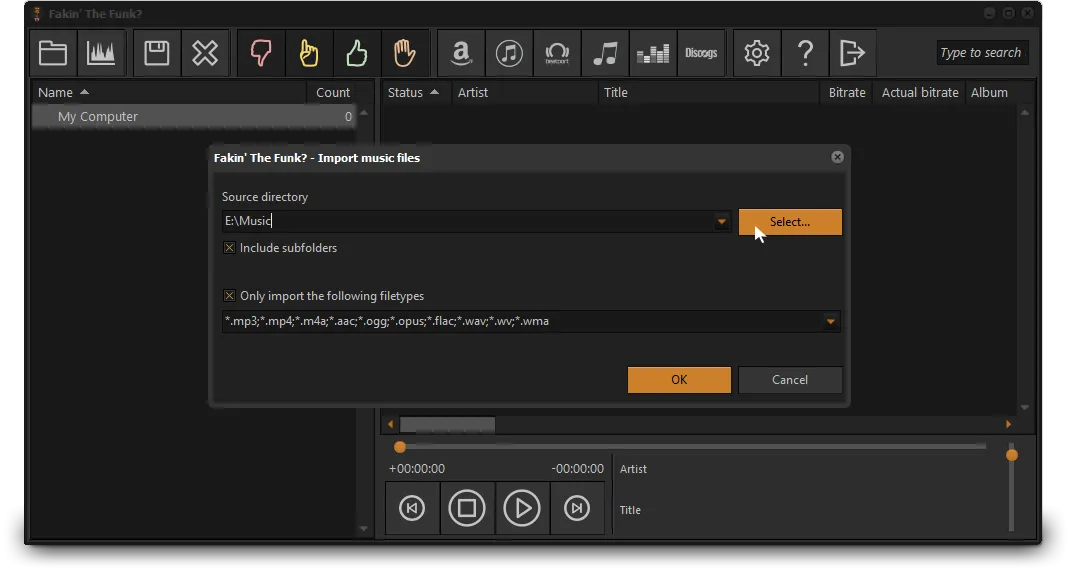Click the play button
This screenshot has width=1072, height=572.
(x=522, y=508)
